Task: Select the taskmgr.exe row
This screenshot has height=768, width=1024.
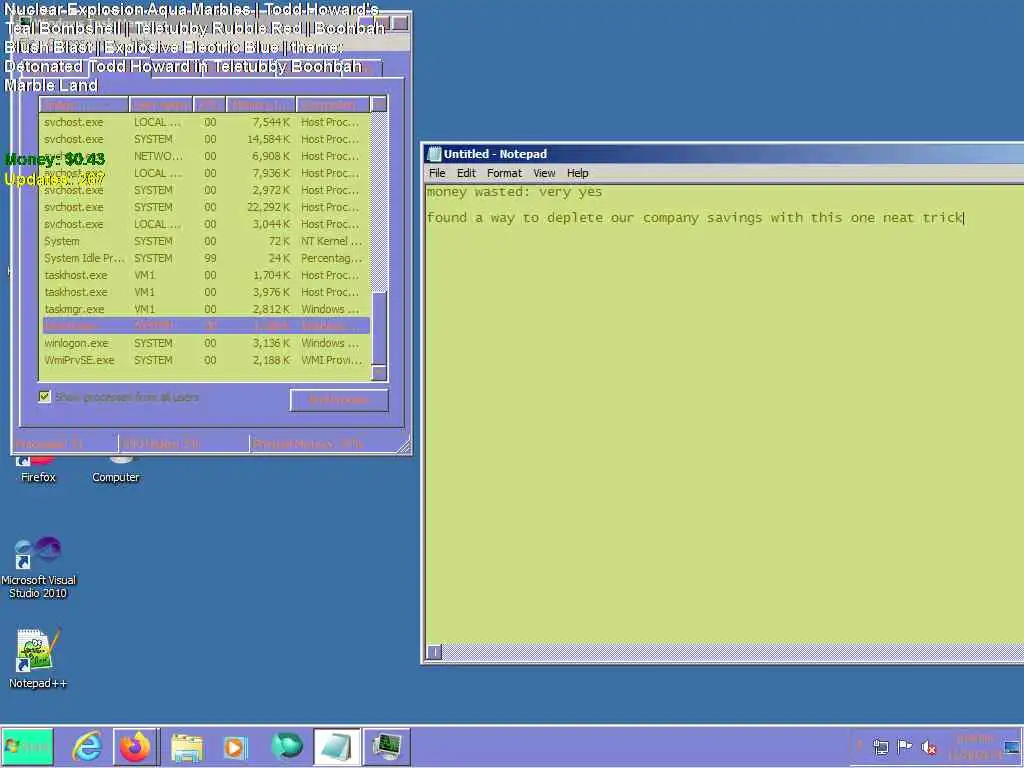Action: pyautogui.click(x=205, y=309)
